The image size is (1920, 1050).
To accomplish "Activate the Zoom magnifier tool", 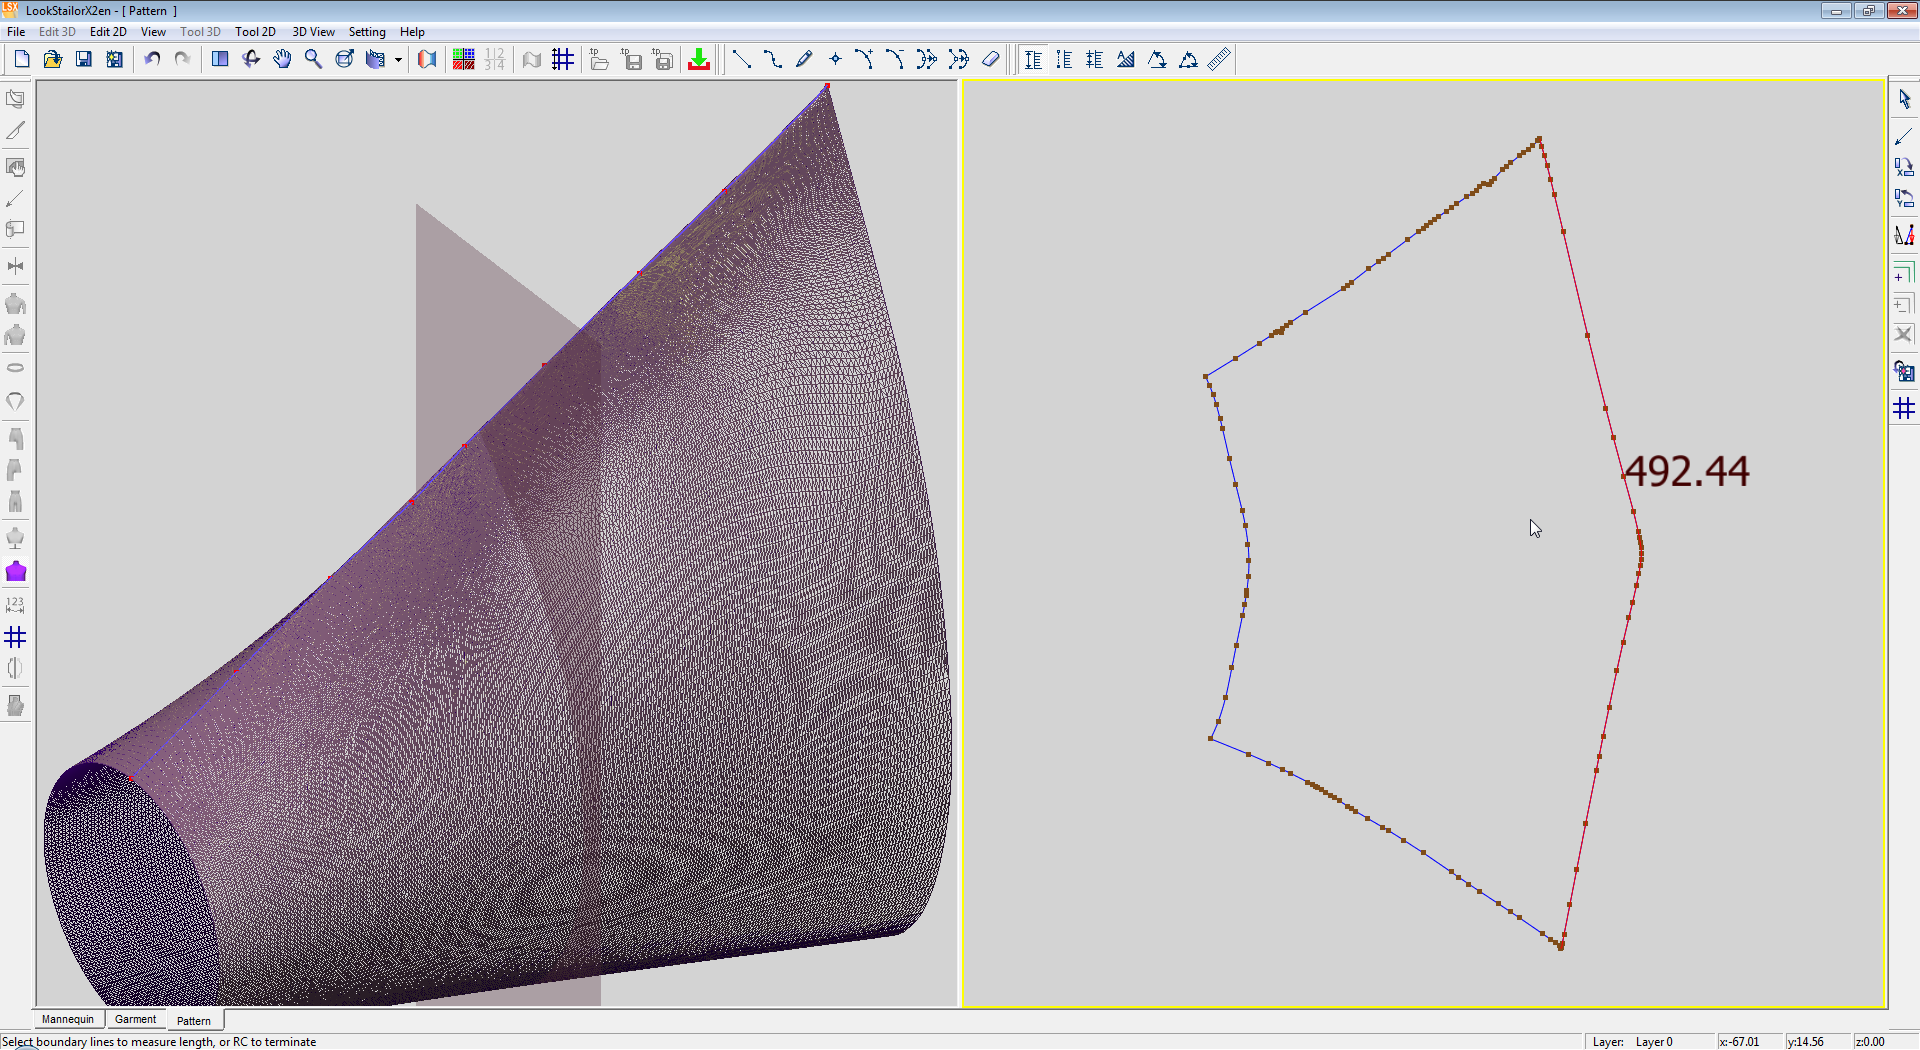I will tap(313, 60).
